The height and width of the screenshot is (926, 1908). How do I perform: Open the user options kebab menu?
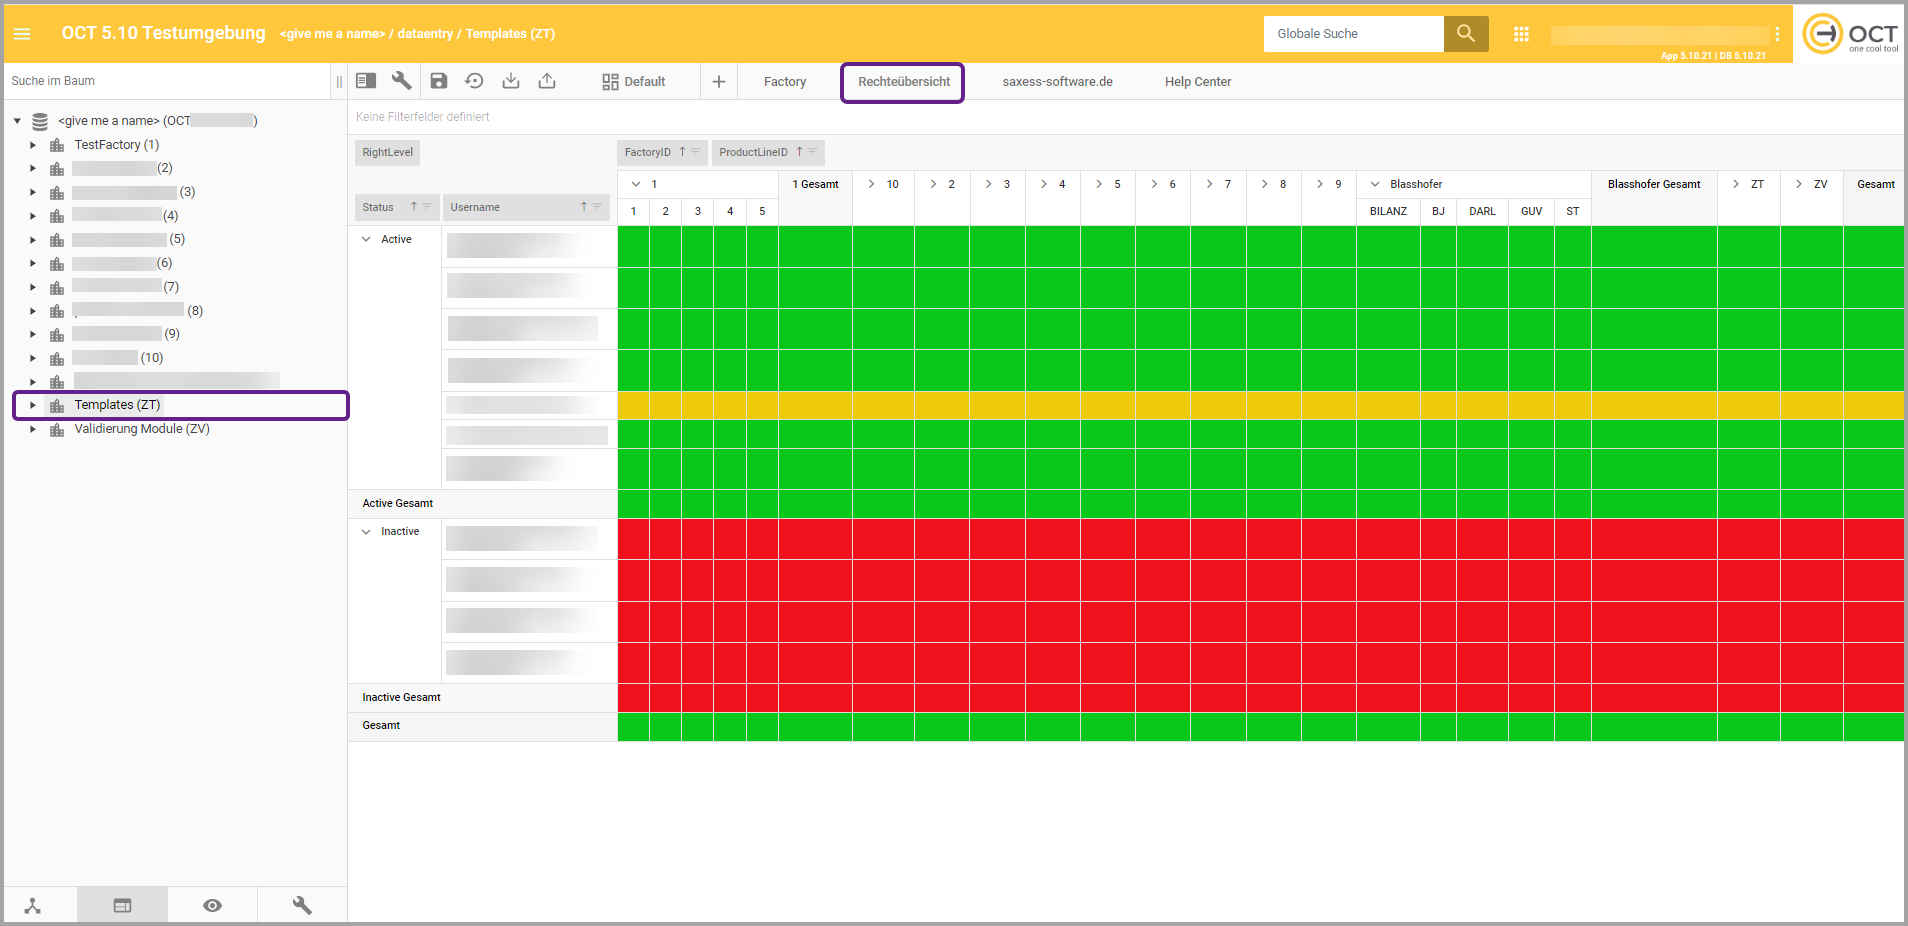[1777, 34]
